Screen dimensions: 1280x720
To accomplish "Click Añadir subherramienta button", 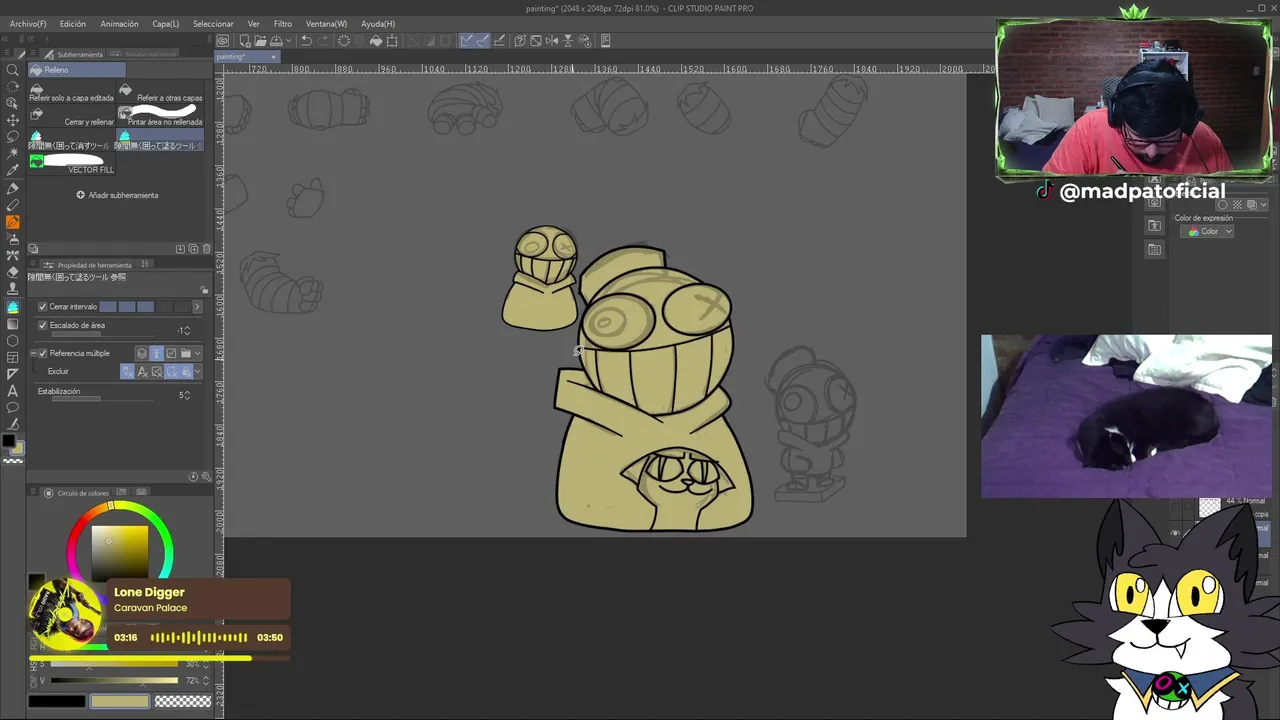I will coord(117,195).
